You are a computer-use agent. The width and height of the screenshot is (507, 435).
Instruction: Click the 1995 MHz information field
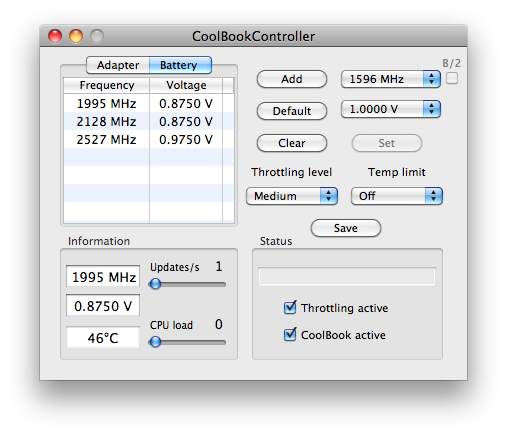click(x=103, y=276)
